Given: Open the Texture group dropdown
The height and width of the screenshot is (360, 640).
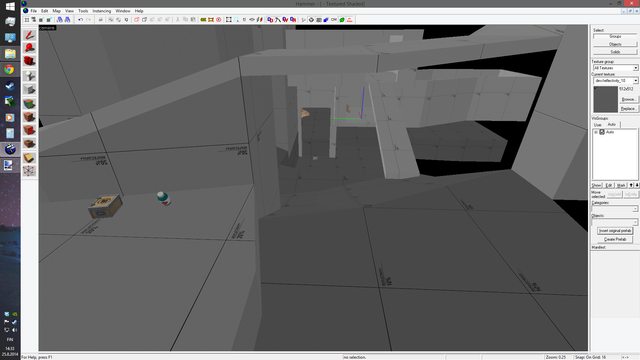Looking at the screenshot, I should point(616,68).
